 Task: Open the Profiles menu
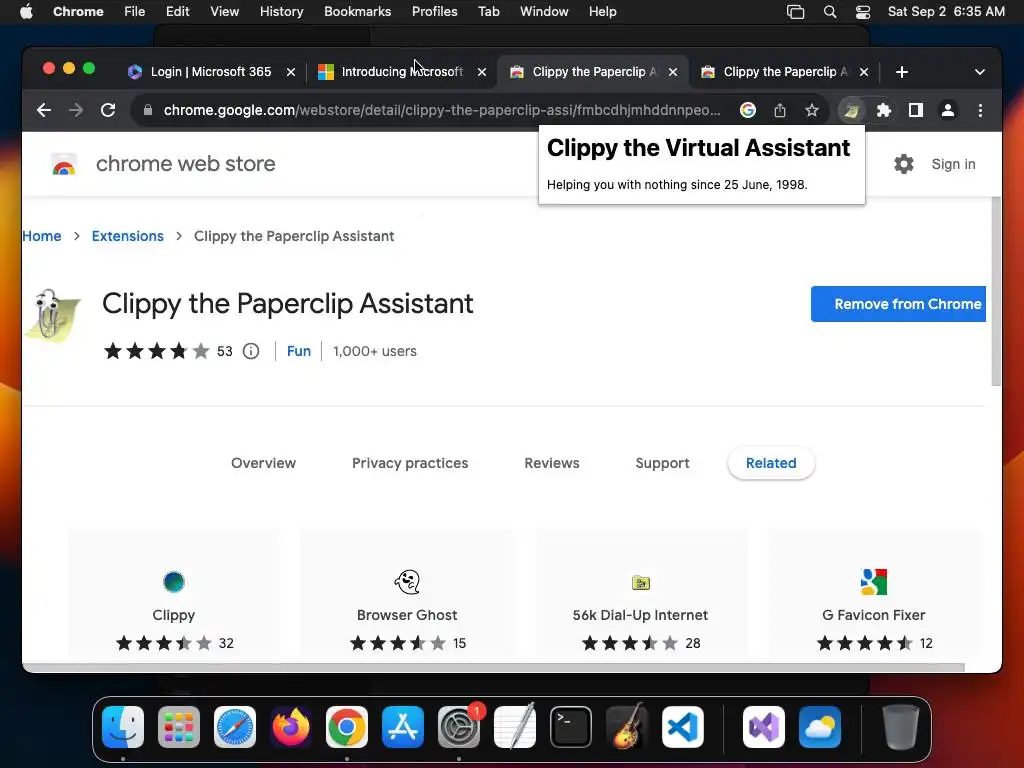click(x=434, y=12)
